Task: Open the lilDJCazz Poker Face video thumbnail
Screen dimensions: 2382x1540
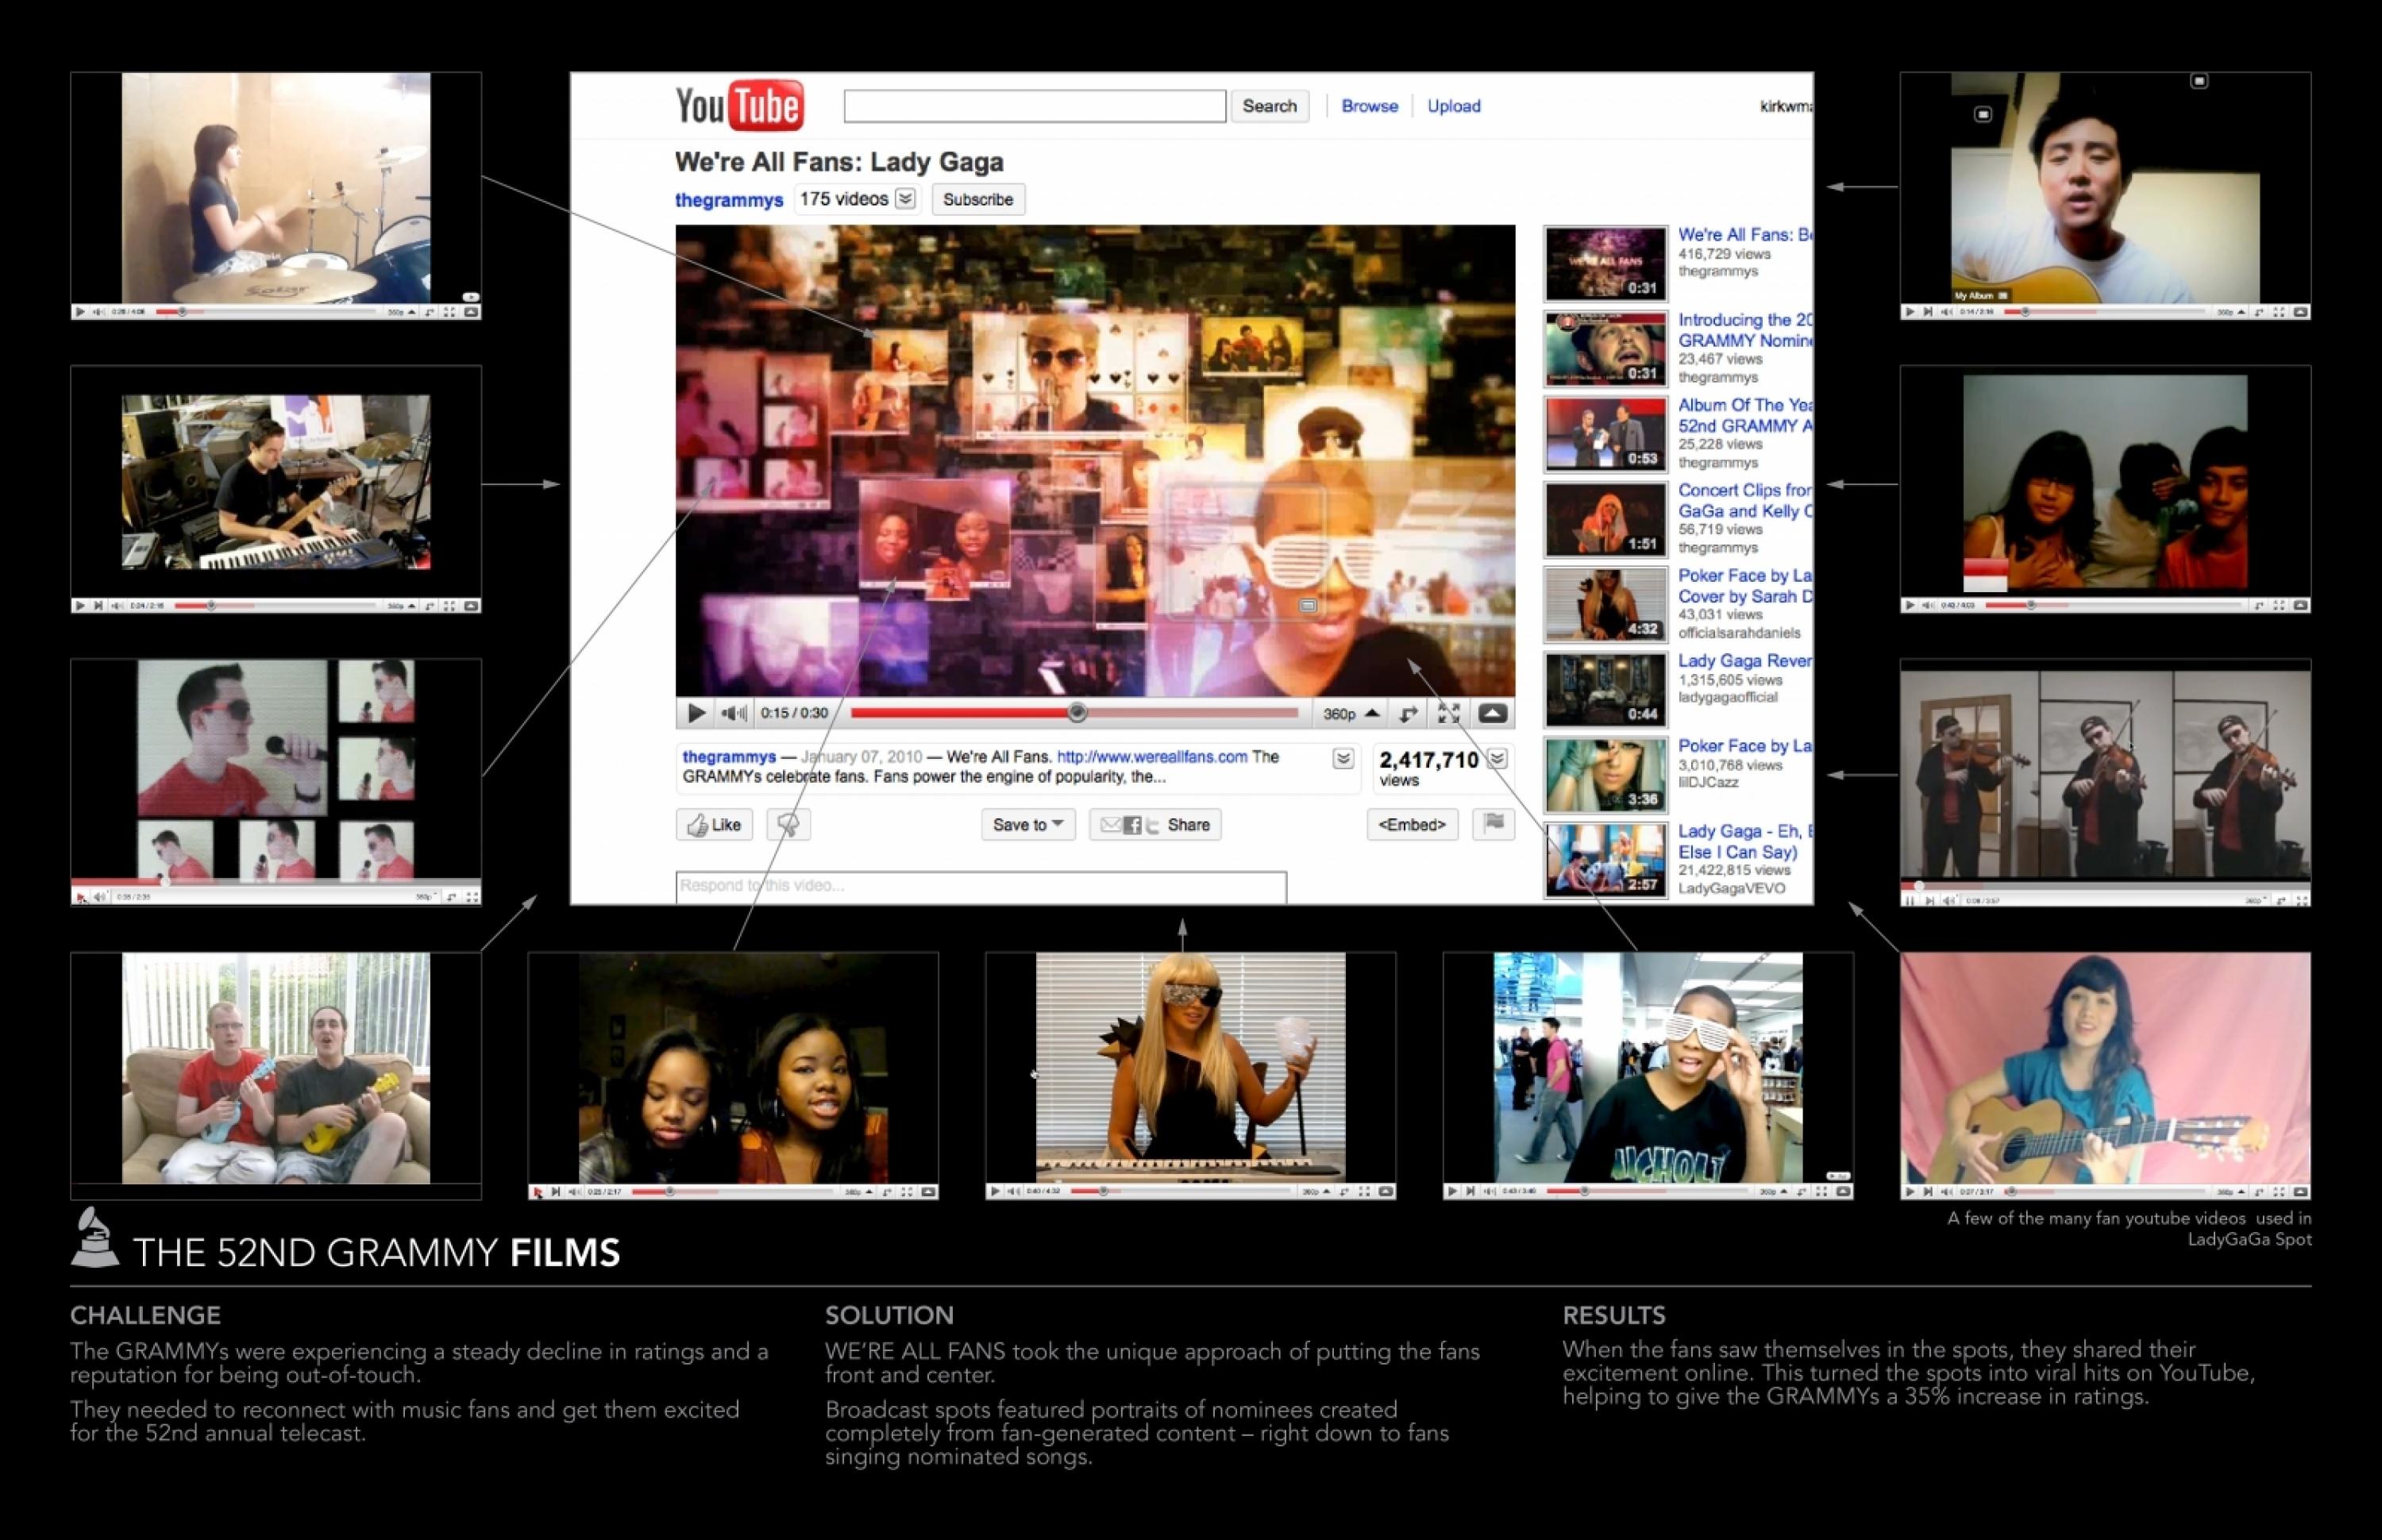Action: tap(1605, 775)
